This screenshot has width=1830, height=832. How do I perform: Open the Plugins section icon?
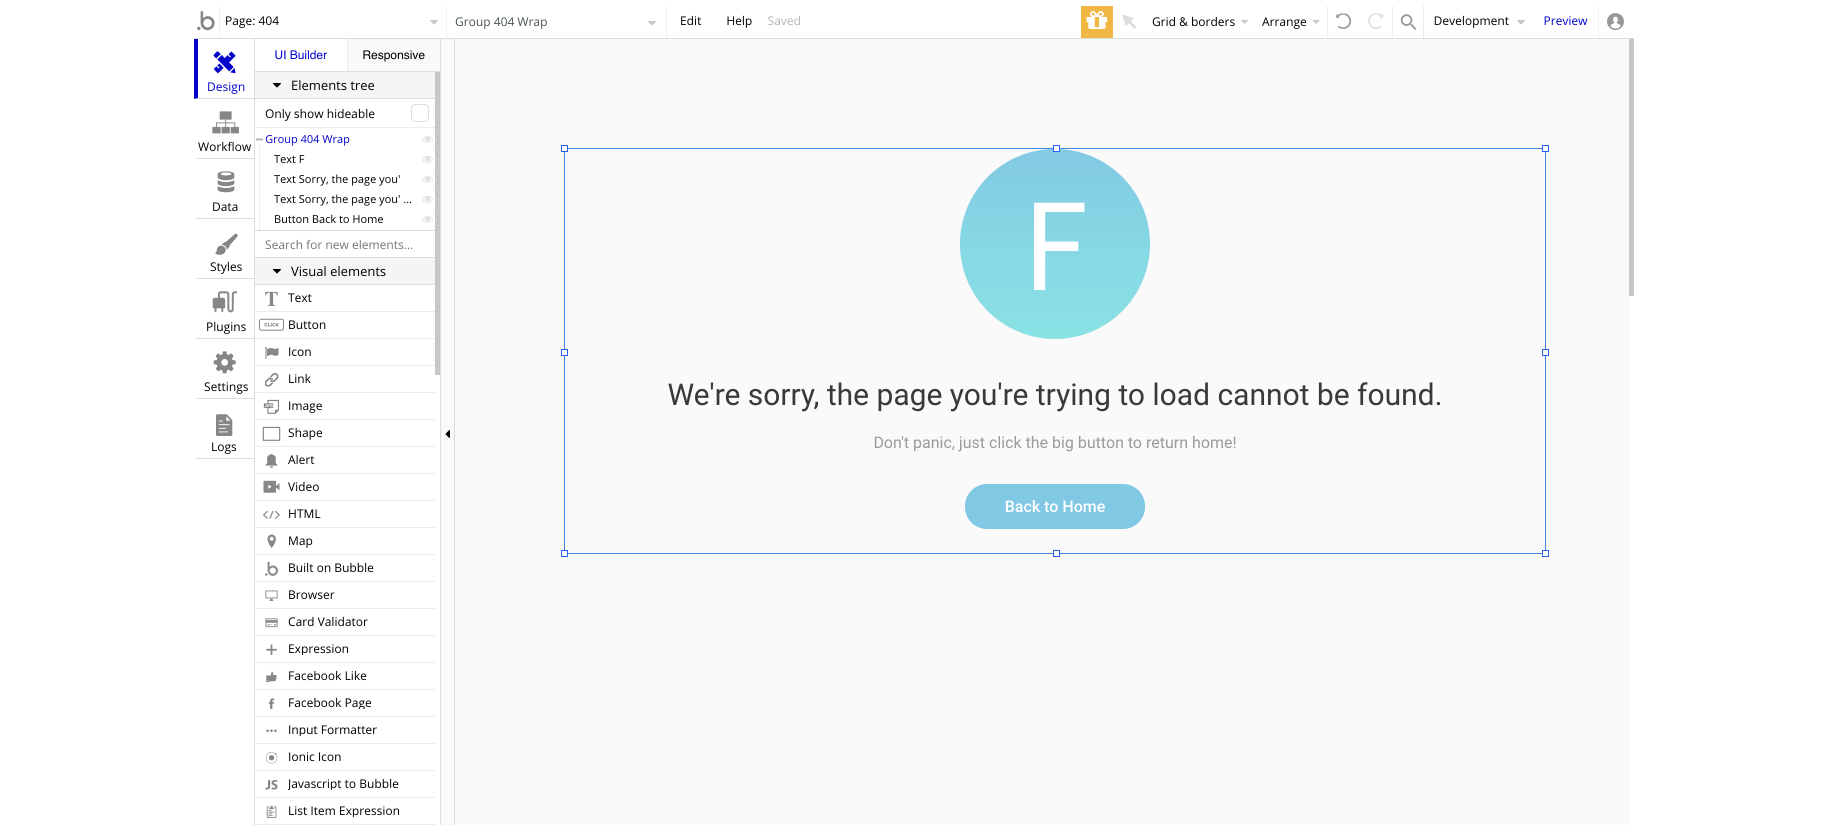point(225,303)
